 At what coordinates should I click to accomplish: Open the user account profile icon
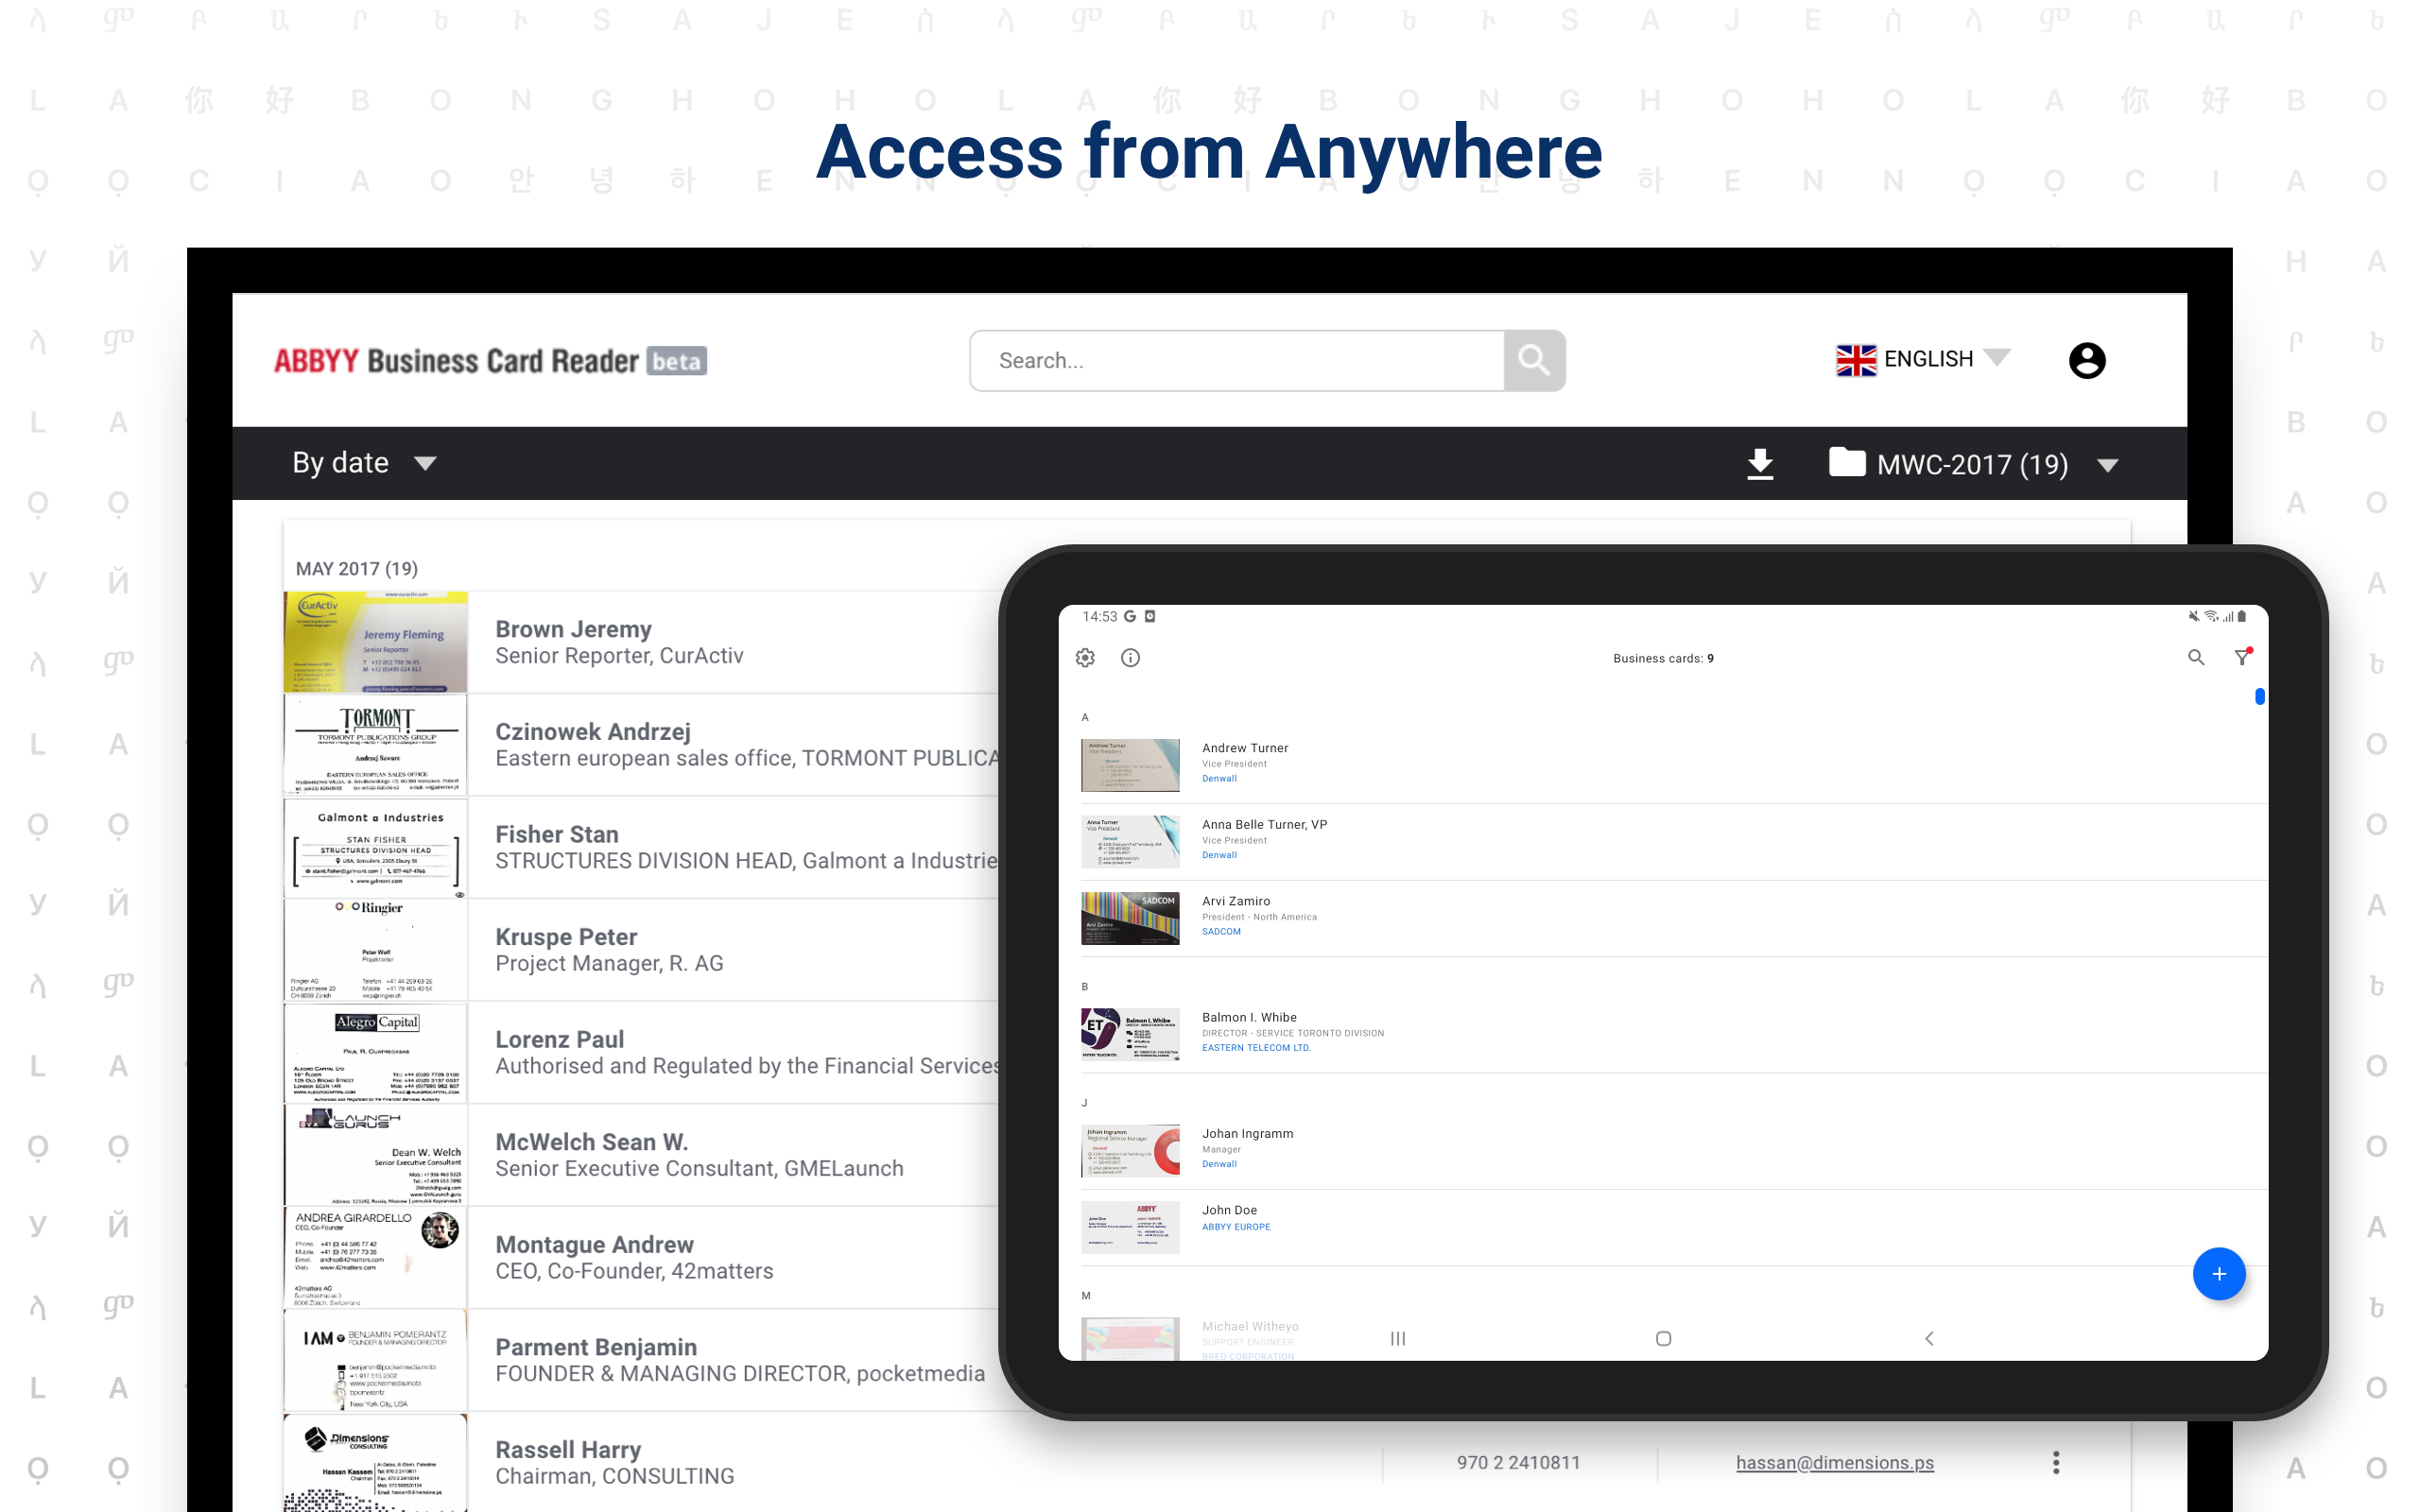2087,360
